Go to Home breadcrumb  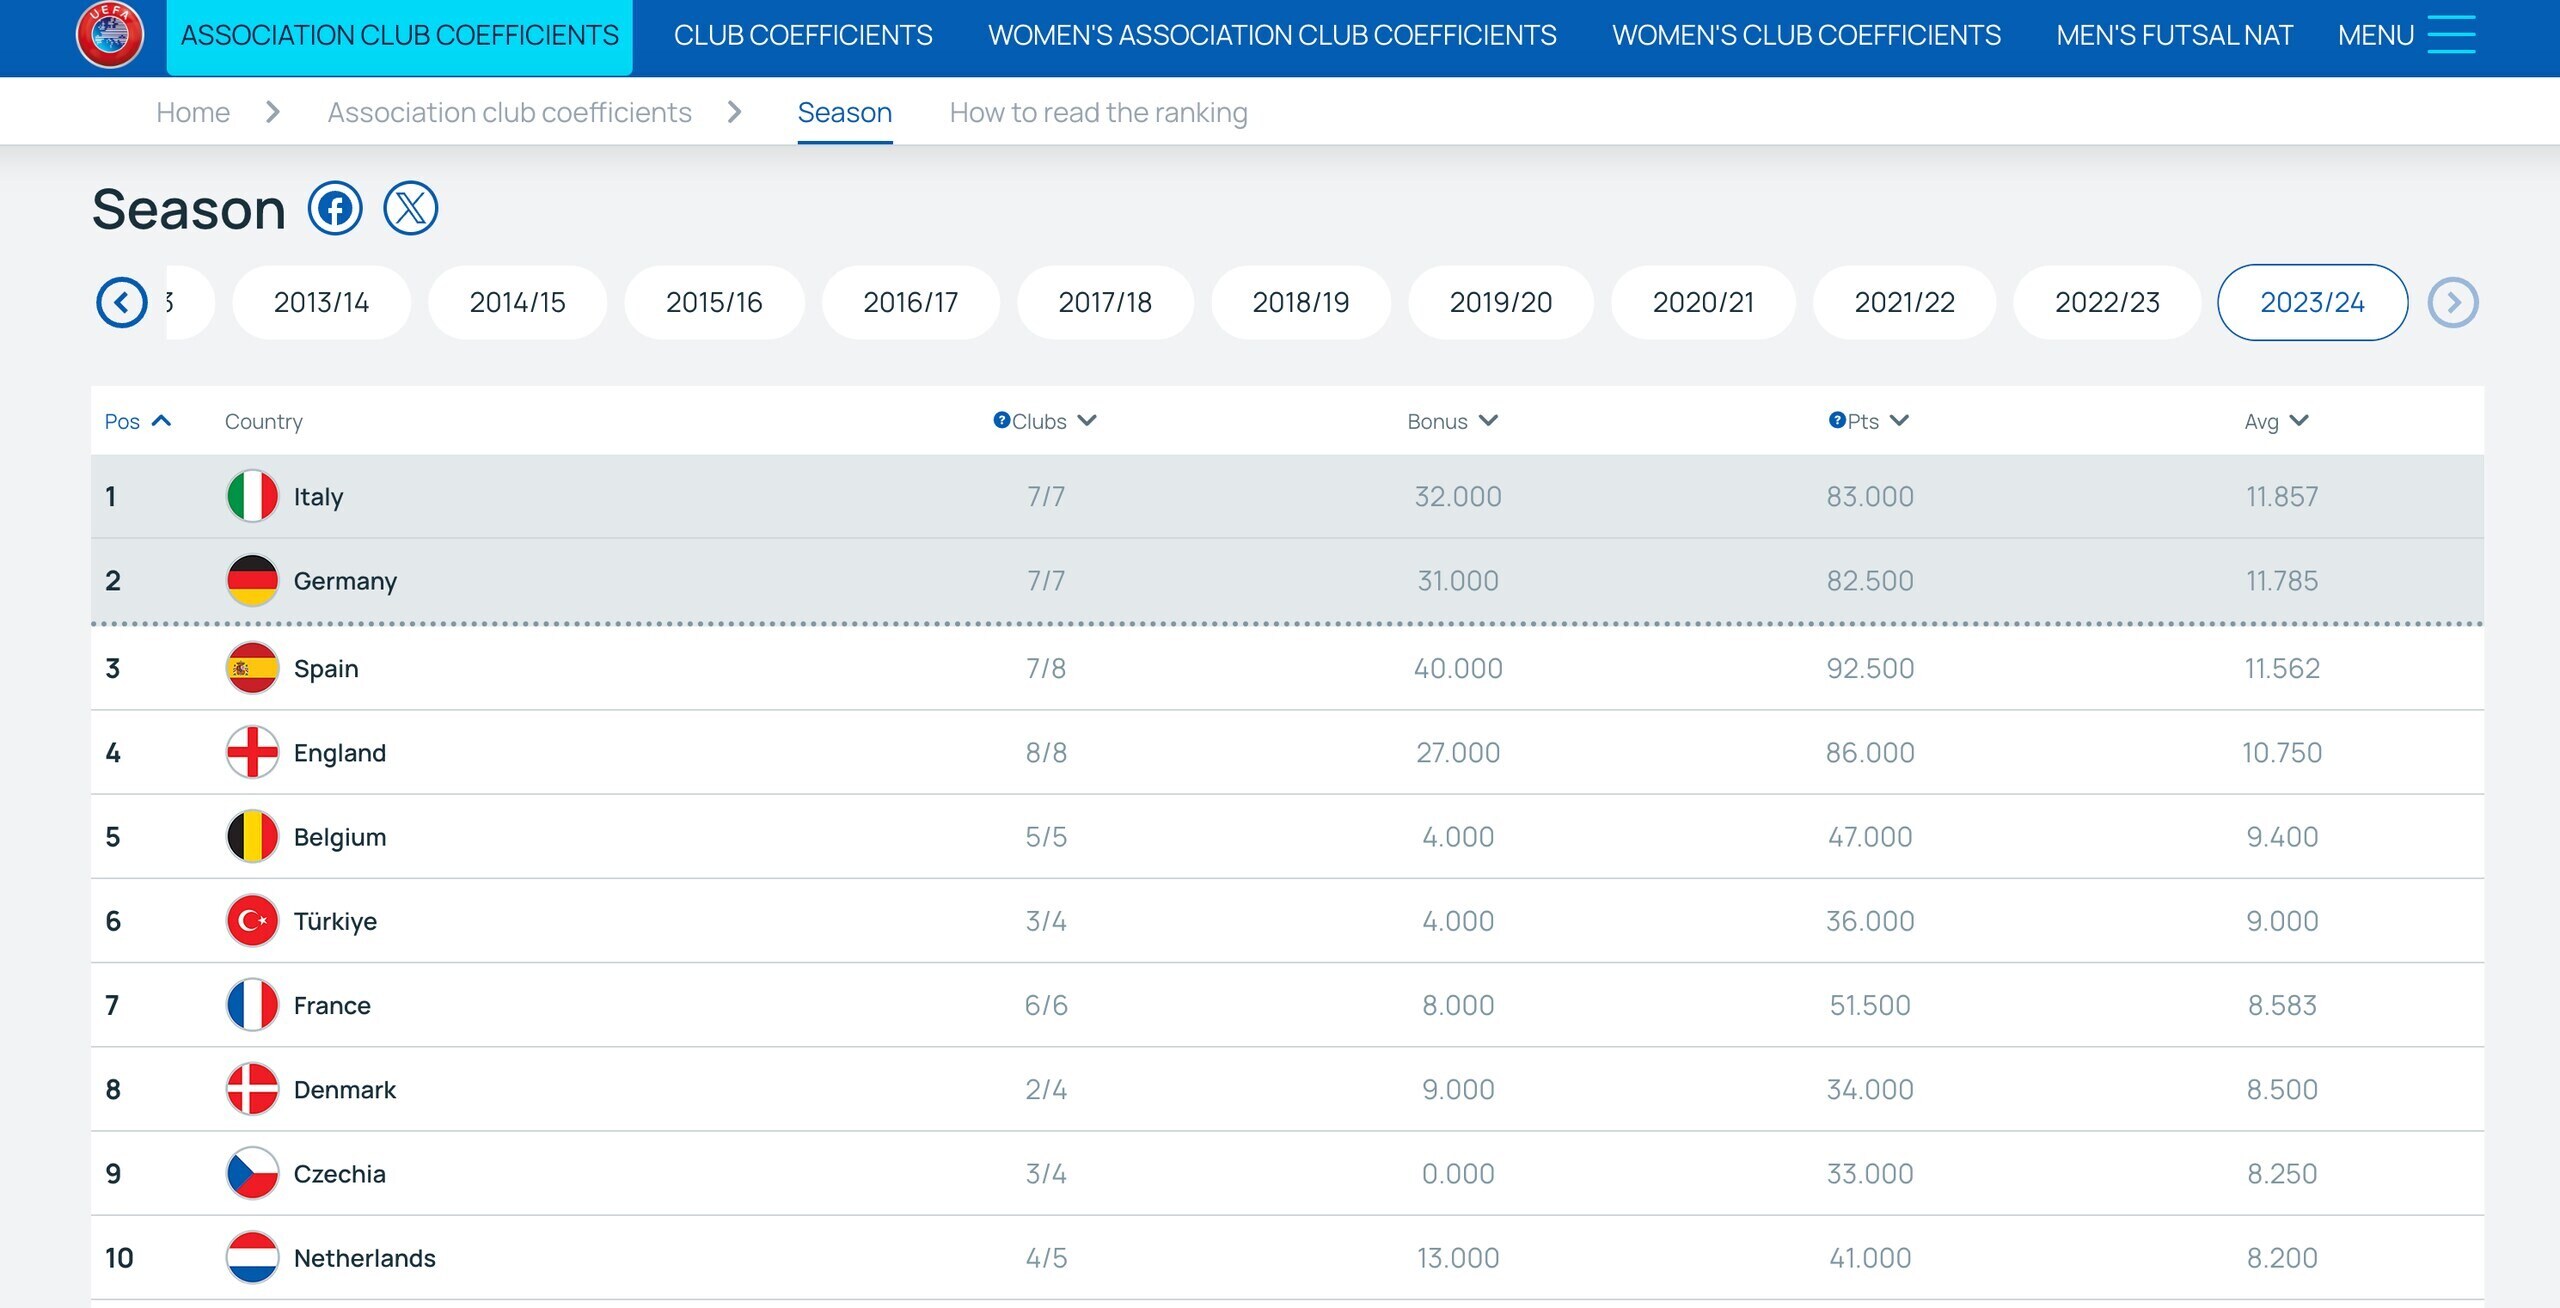(x=193, y=112)
